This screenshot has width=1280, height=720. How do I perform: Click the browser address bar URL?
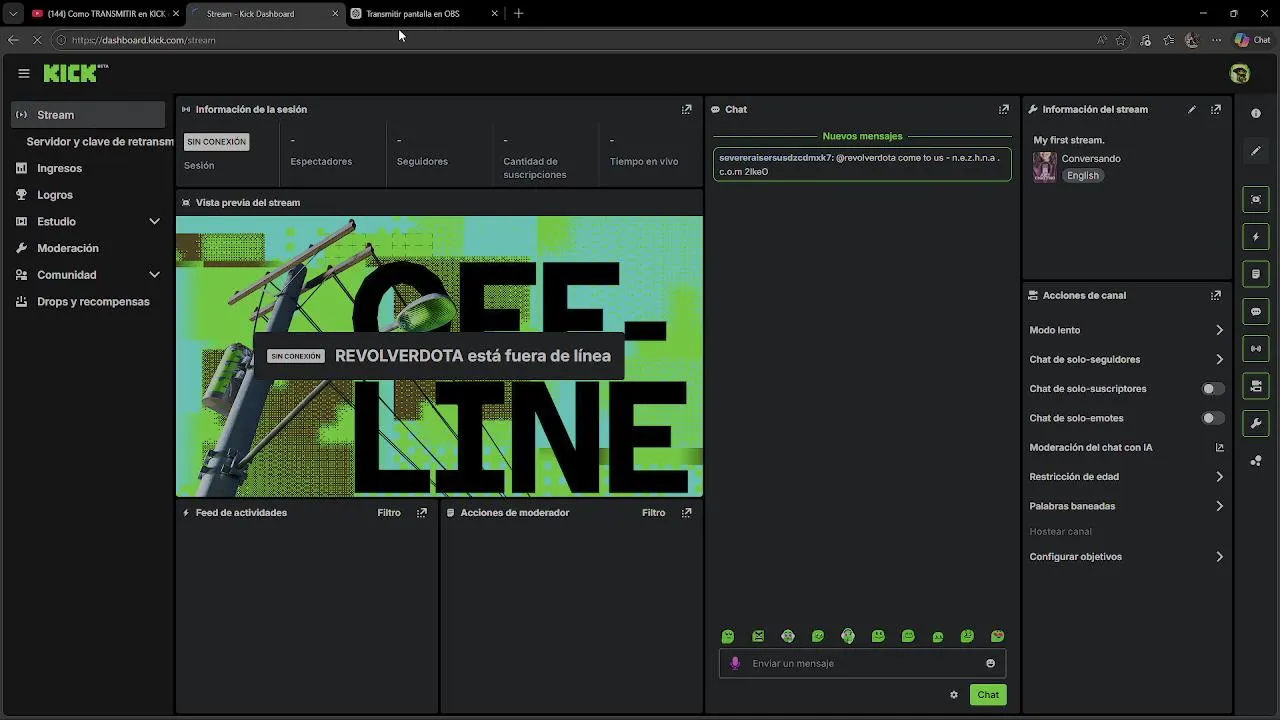(144, 40)
